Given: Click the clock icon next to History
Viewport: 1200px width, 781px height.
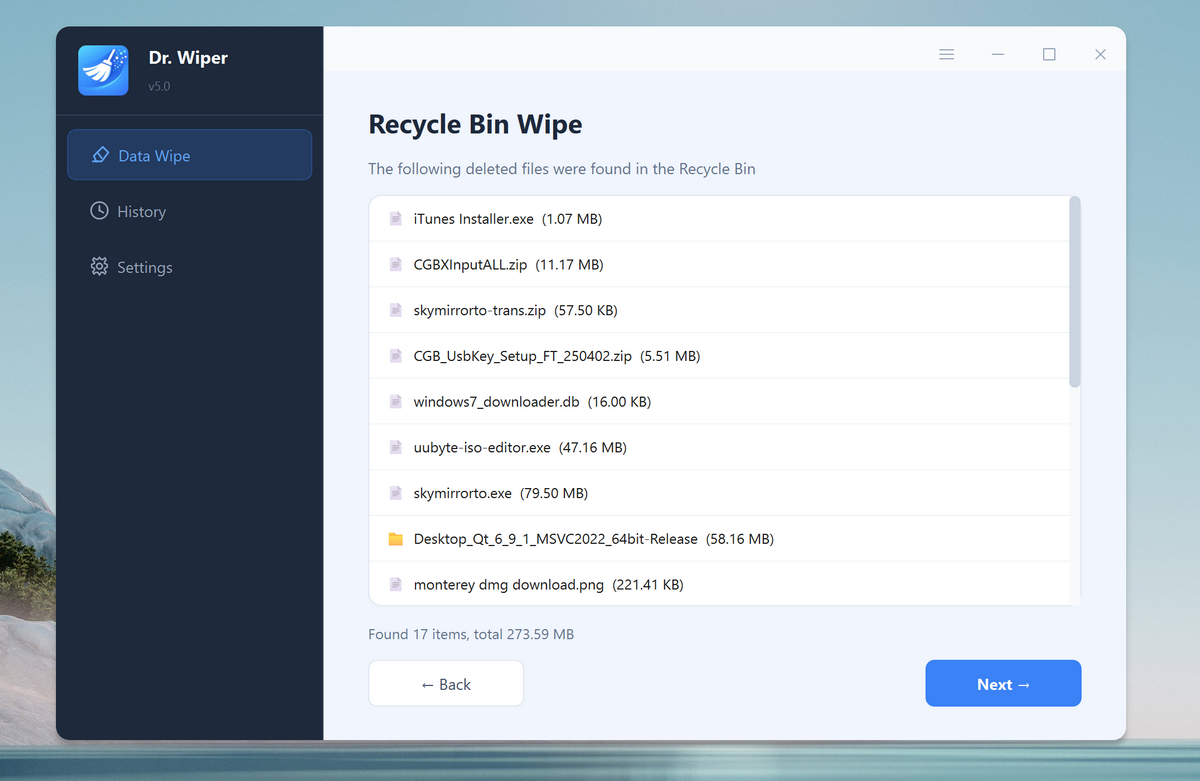Looking at the screenshot, I should [98, 211].
